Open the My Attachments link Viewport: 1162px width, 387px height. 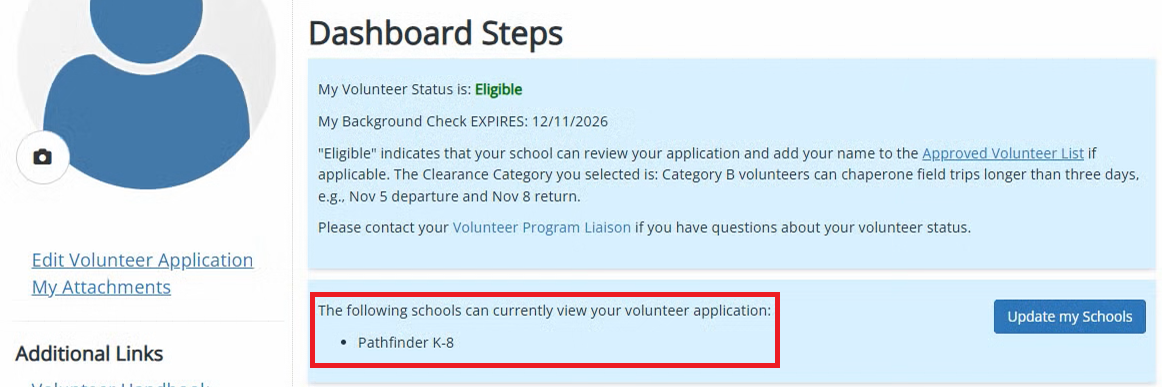click(x=101, y=287)
